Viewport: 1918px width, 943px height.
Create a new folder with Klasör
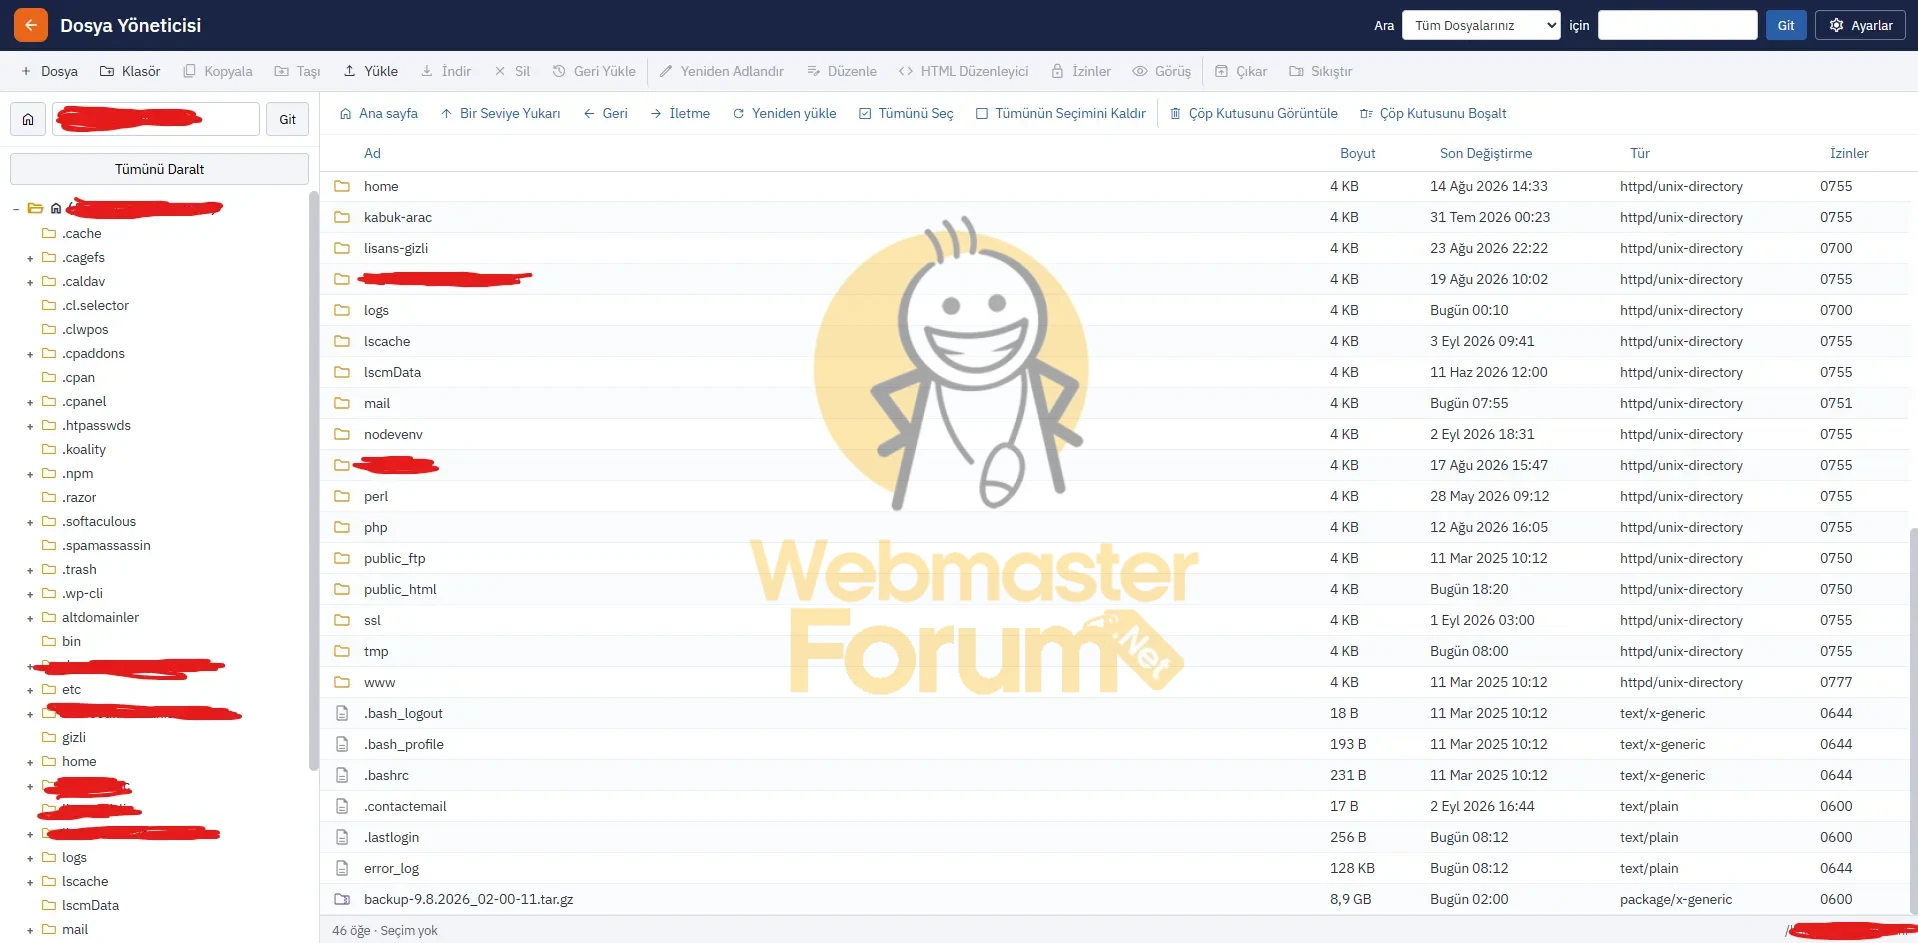(130, 71)
